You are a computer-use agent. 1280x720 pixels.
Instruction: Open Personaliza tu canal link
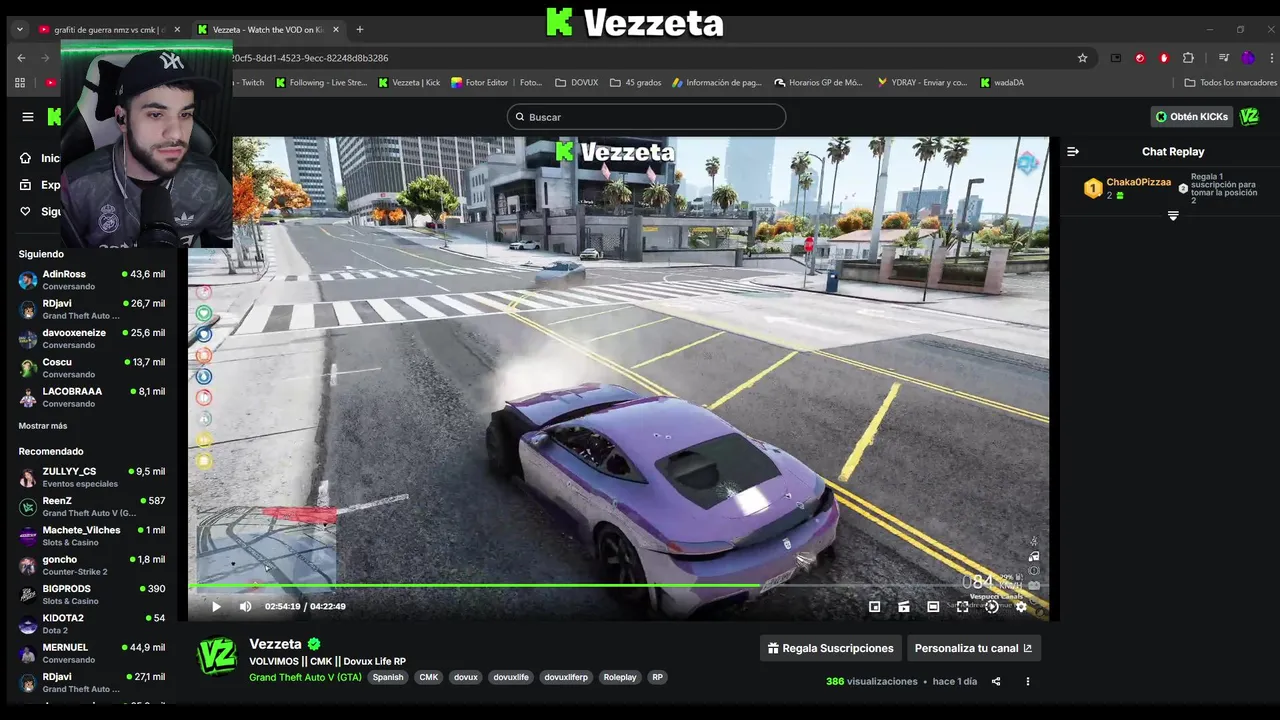[x=973, y=648]
